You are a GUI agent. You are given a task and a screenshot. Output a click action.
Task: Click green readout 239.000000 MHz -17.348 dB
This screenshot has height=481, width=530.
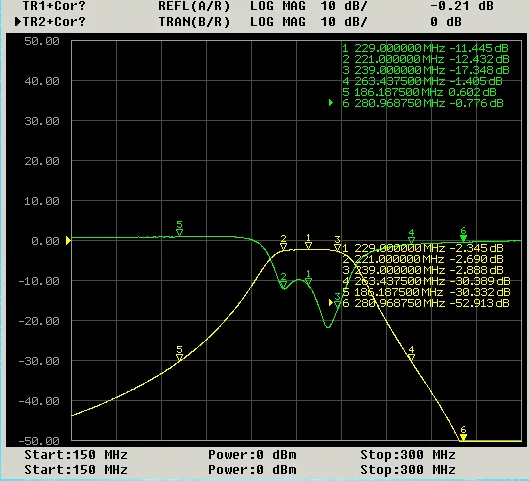(x=425, y=70)
